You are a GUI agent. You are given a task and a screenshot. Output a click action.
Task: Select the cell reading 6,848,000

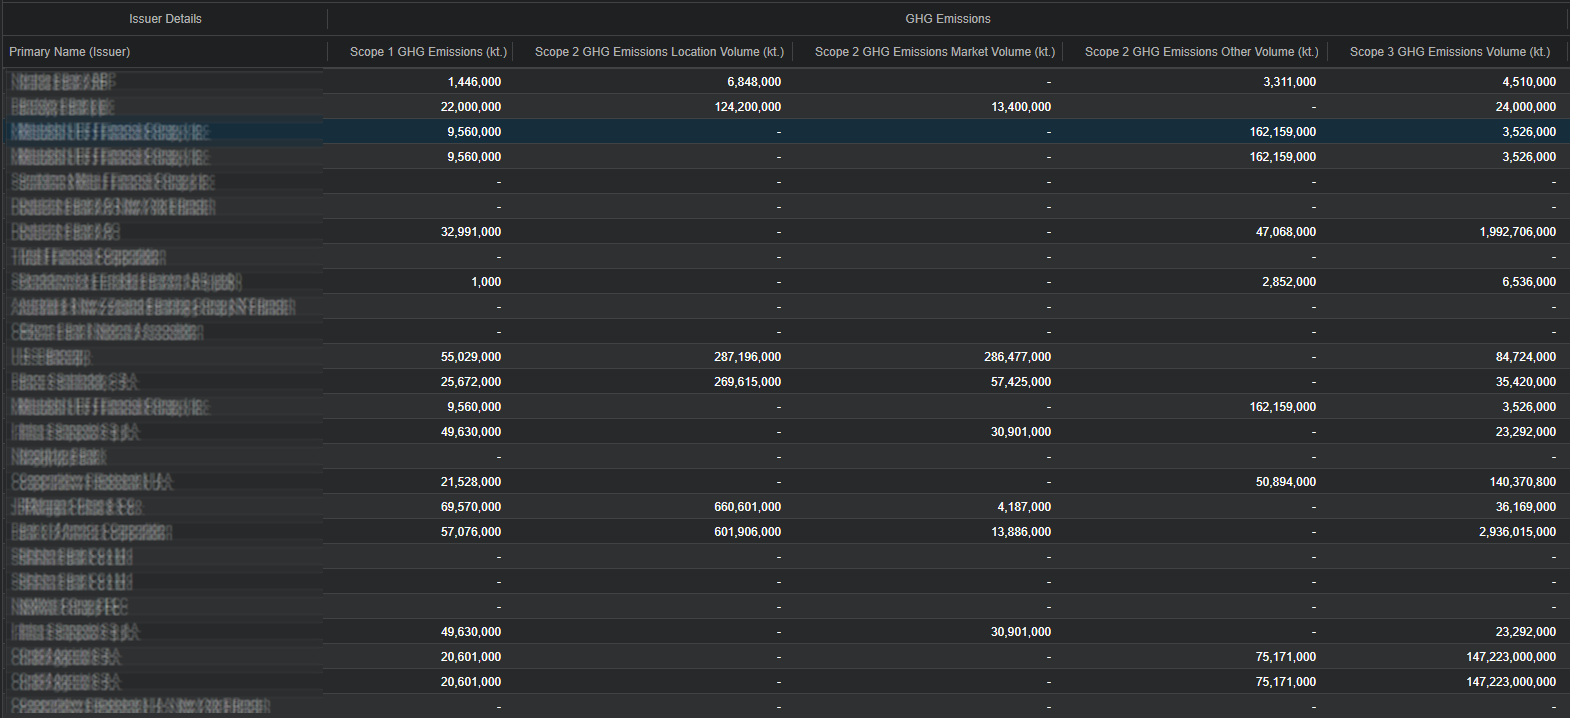click(754, 82)
